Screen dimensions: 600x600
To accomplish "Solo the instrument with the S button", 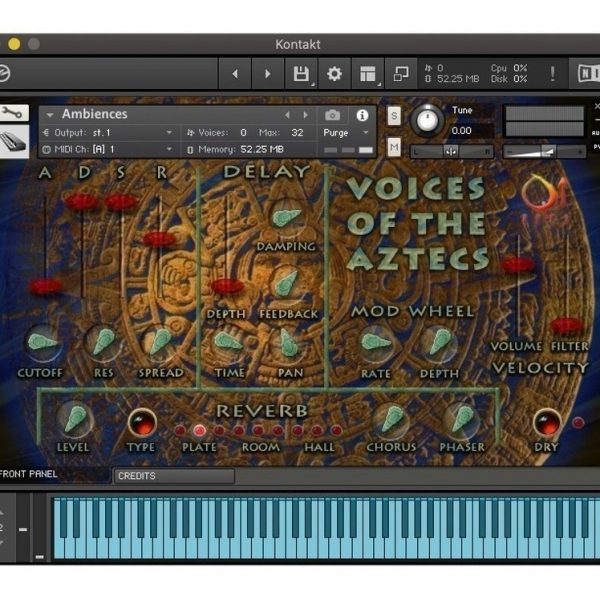I will (x=394, y=116).
